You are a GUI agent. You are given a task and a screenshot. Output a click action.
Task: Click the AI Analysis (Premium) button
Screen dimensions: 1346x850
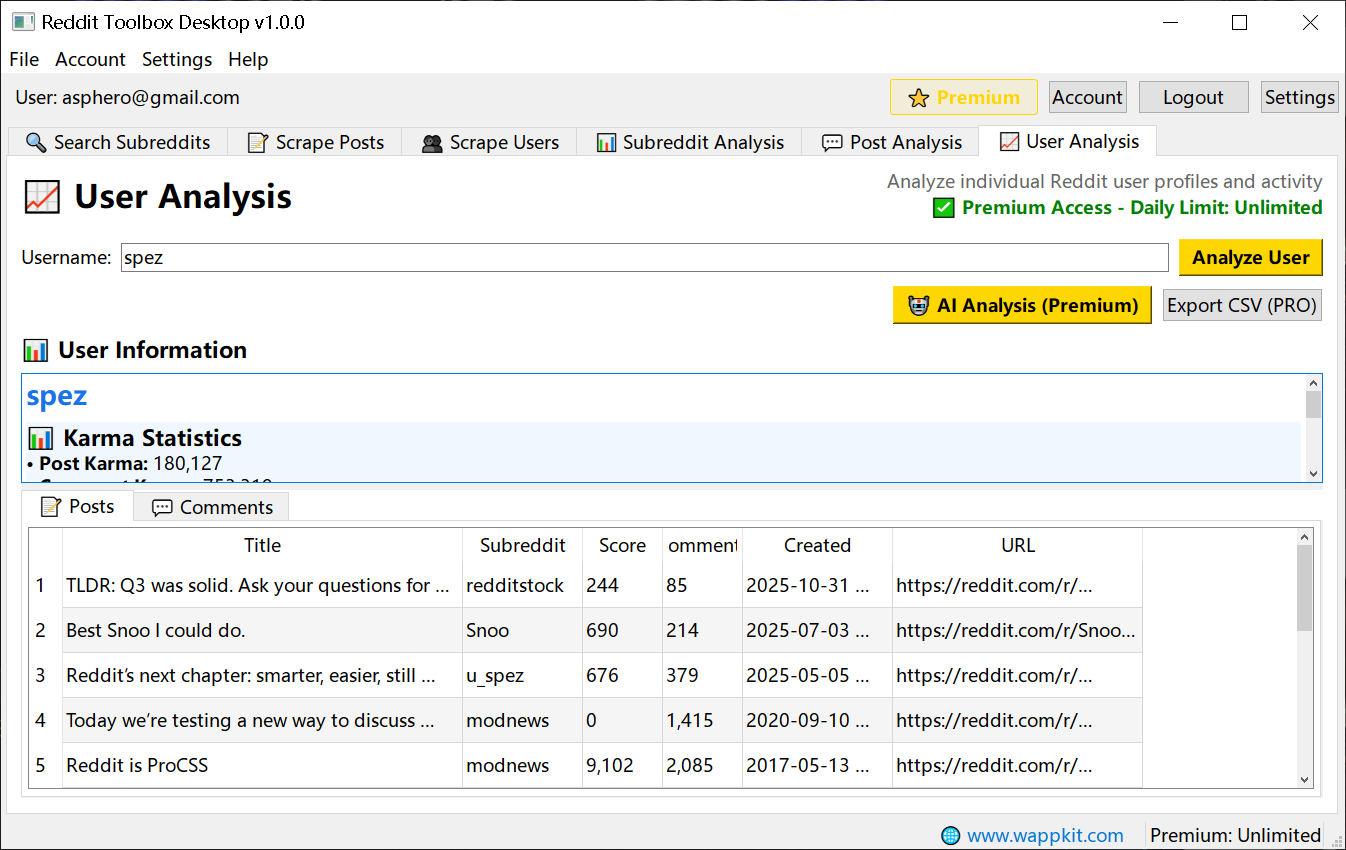tap(1023, 305)
